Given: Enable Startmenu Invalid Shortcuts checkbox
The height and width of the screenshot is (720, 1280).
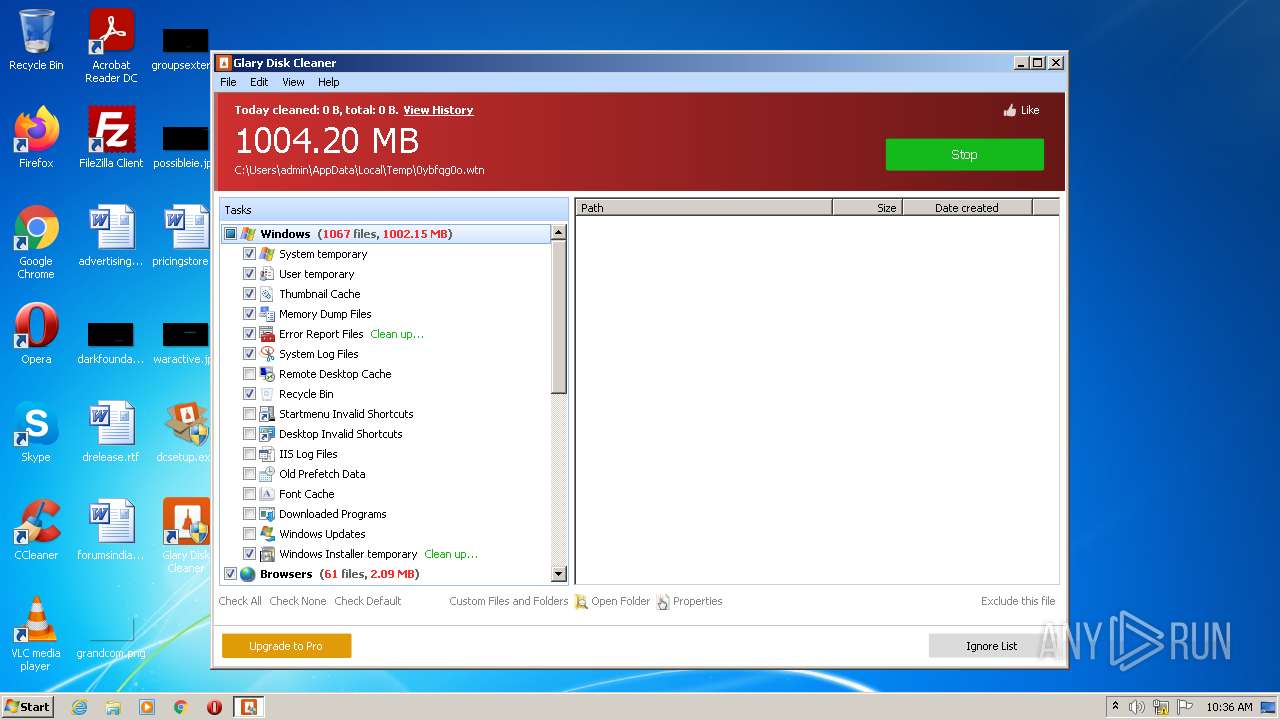Looking at the screenshot, I should coord(249,414).
